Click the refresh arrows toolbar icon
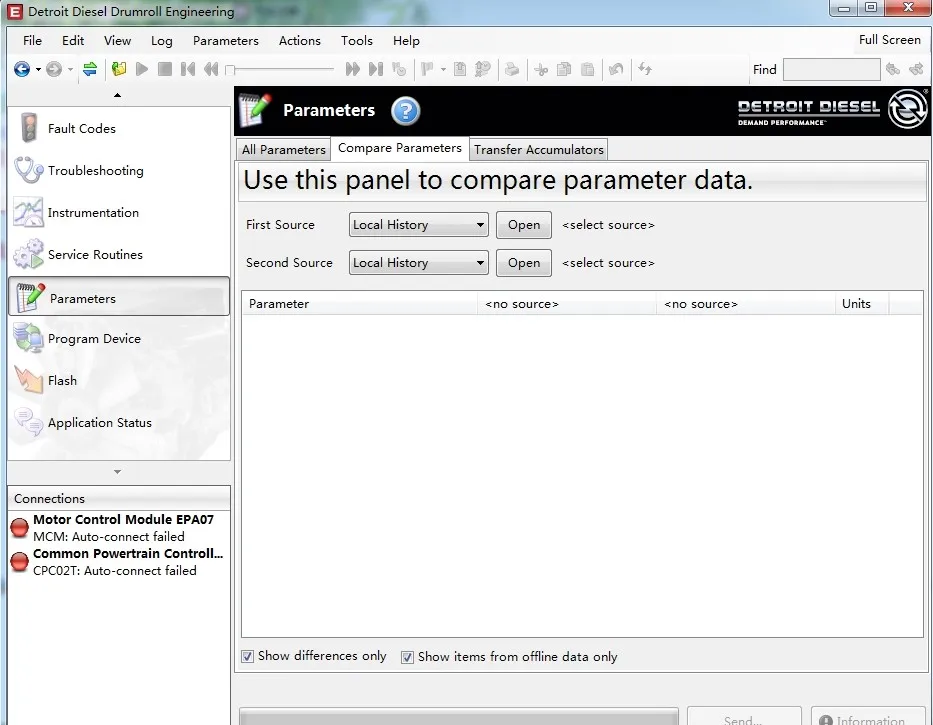Screen dimensions: 933x725 (x=645, y=69)
